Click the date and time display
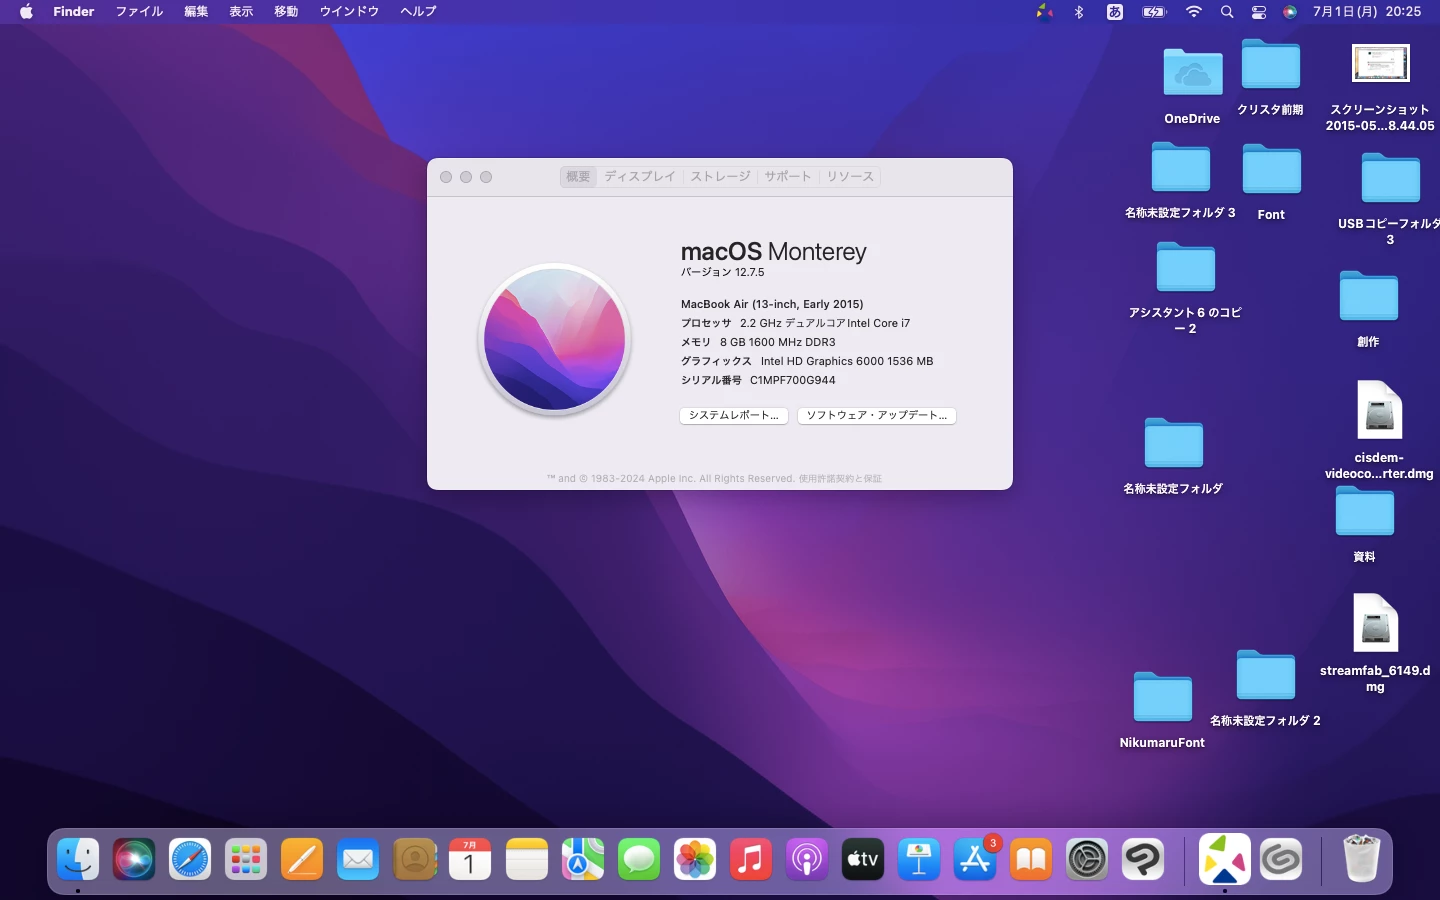1440x900 pixels. (x=1367, y=12)
